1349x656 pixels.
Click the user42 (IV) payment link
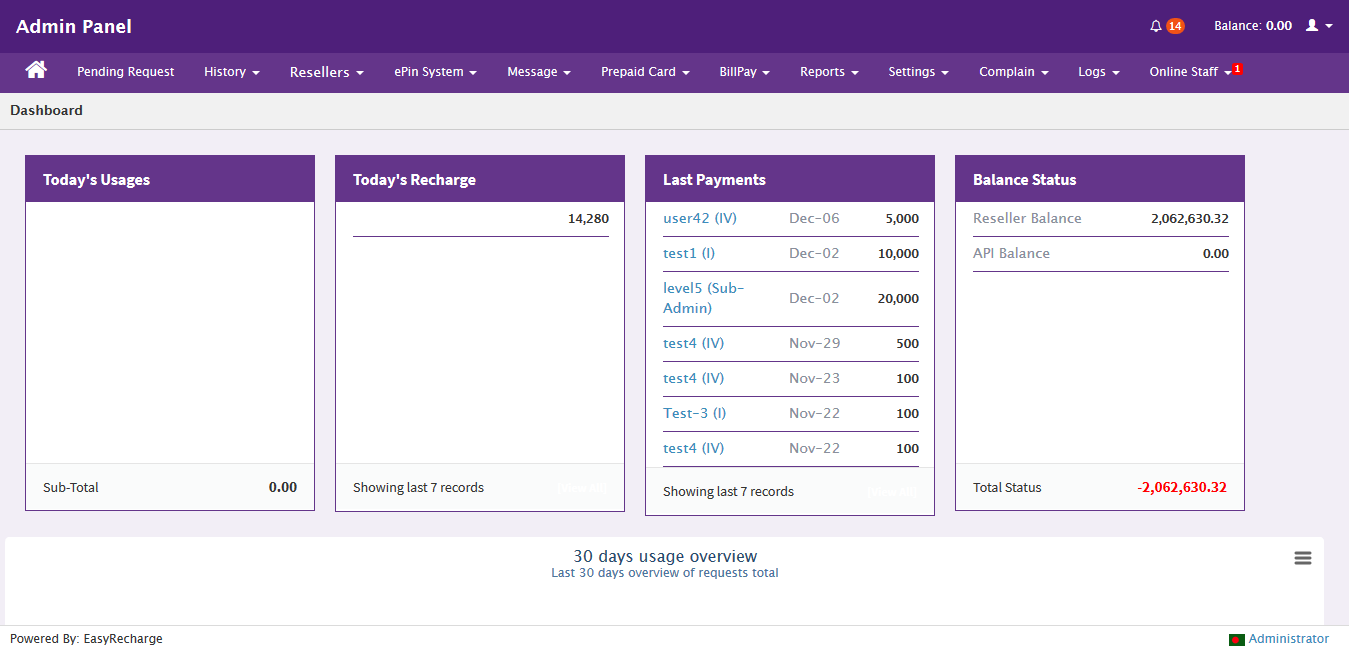click(699, 219)
